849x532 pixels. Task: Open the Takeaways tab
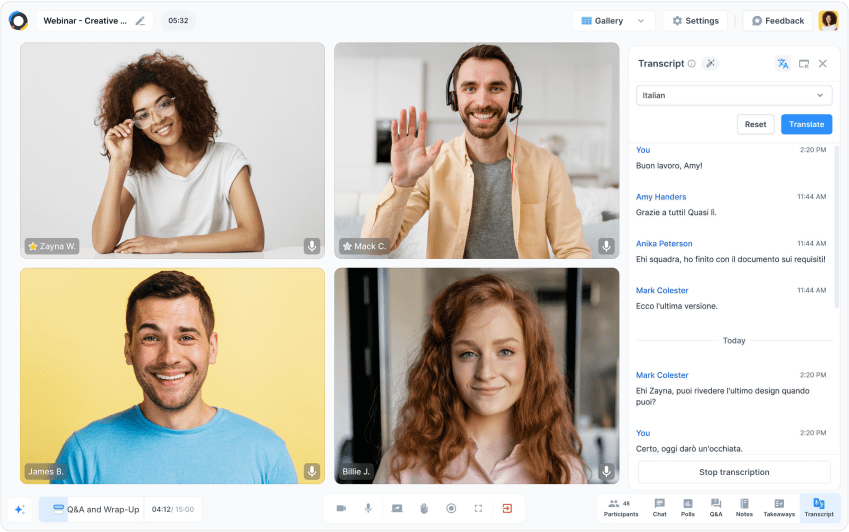(779, 508)
